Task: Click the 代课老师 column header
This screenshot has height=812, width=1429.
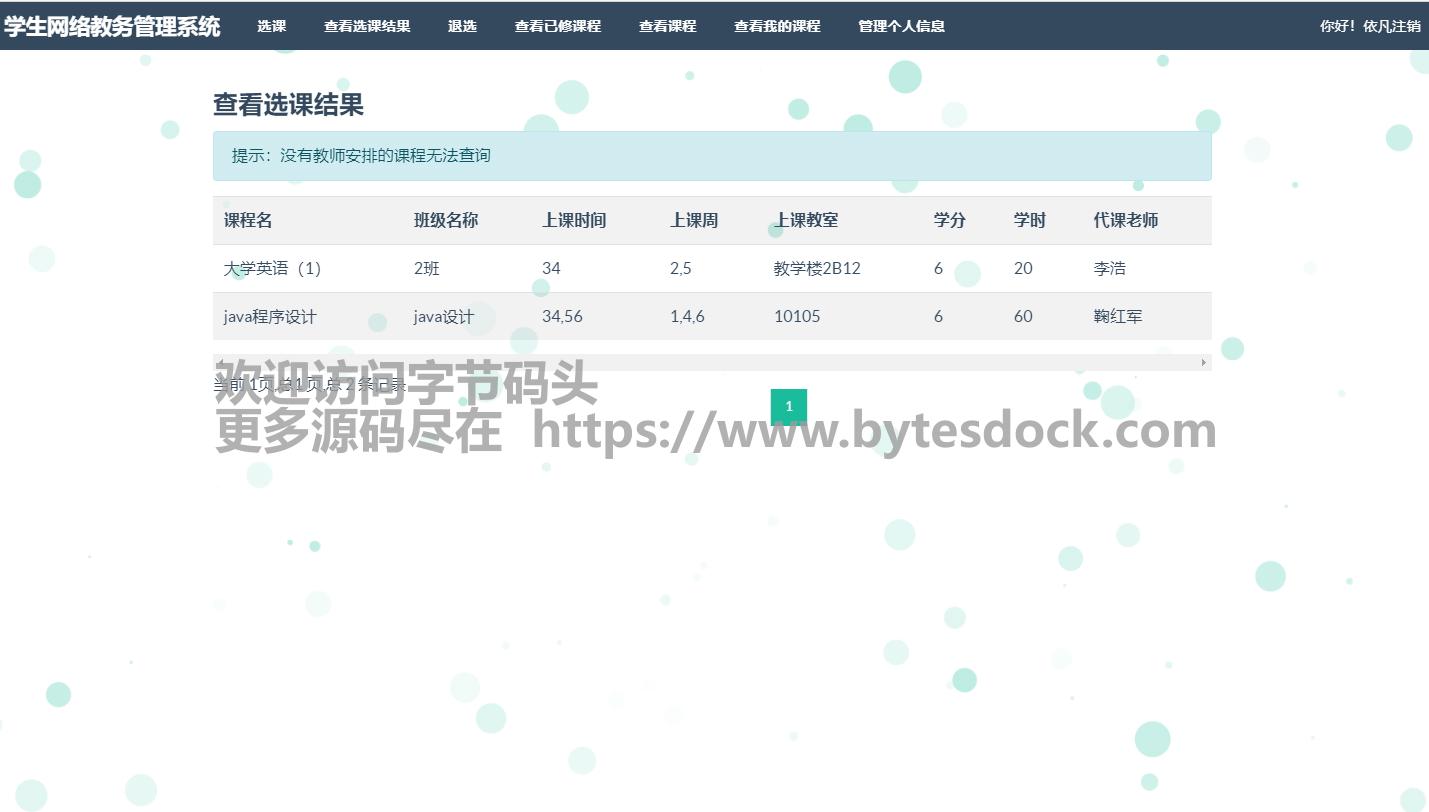Action: tap(1125, 220)
